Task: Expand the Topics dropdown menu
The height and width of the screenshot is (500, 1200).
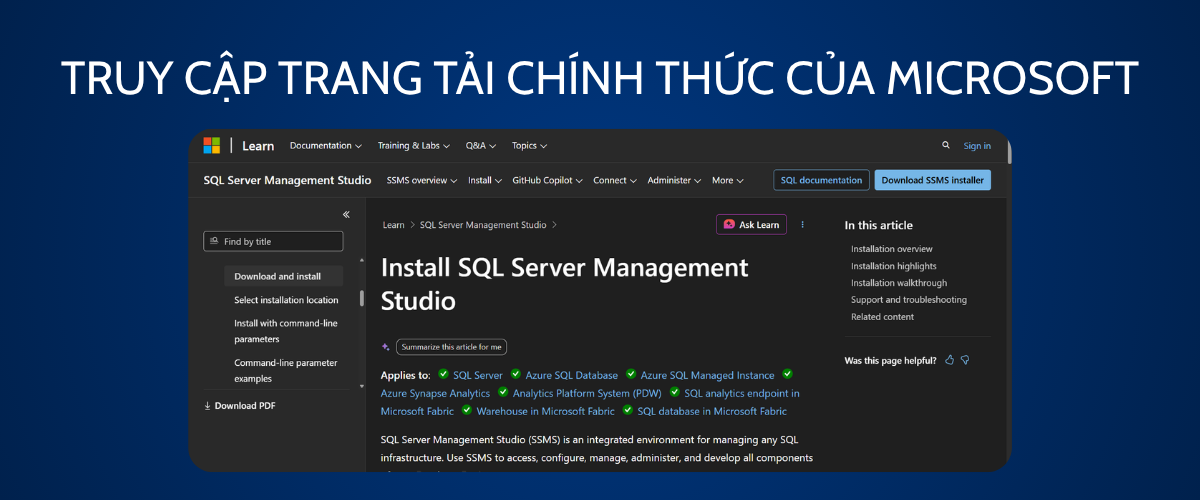Action: click(530, 146)
